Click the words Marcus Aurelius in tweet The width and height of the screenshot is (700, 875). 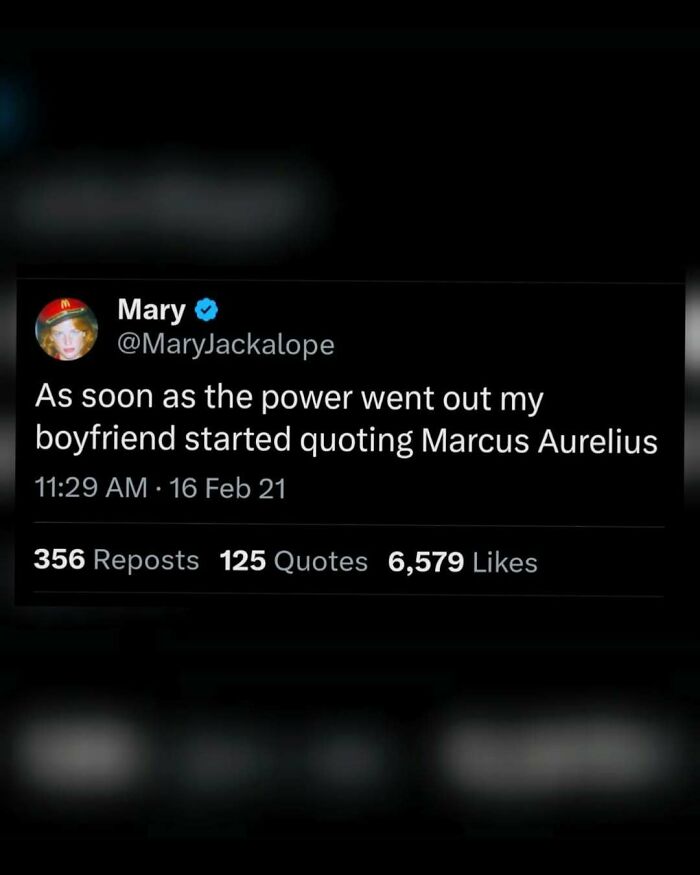click(x=539, y=441)
